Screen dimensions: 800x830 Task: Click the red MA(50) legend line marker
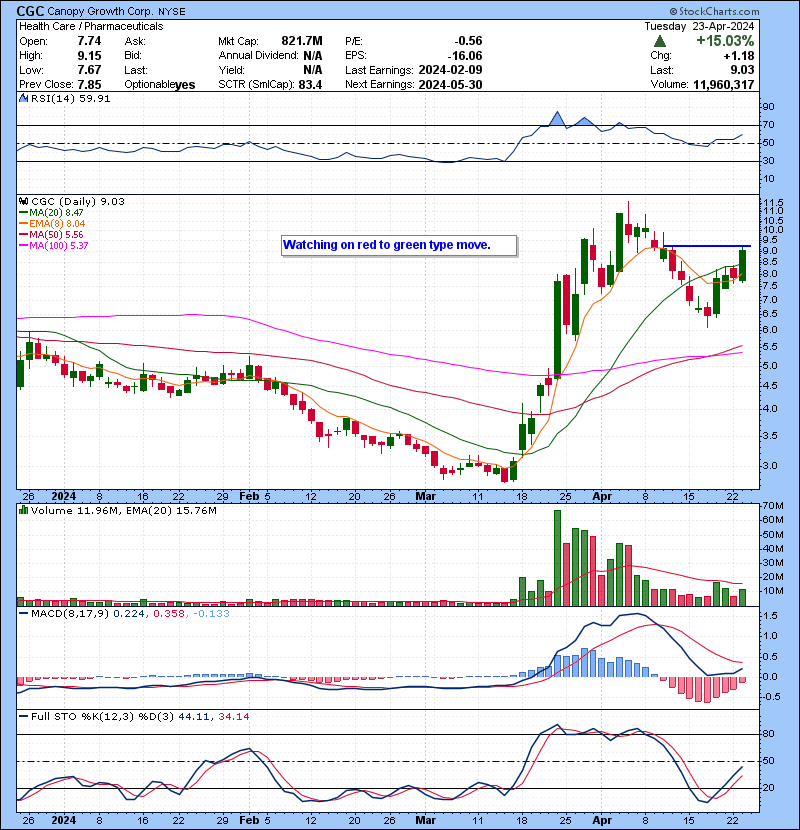pyautogui.click(x=24, y=235)
